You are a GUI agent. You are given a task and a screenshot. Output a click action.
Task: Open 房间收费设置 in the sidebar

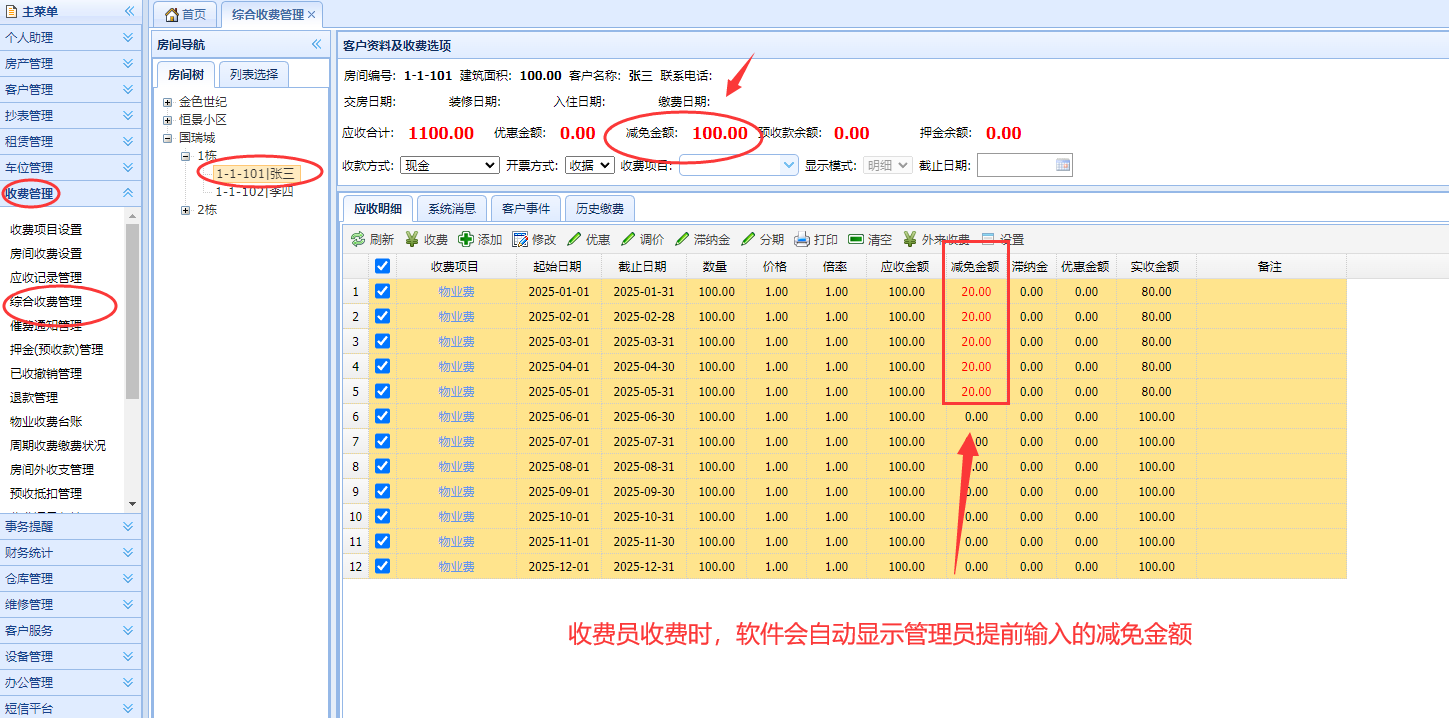click(46, 253)
